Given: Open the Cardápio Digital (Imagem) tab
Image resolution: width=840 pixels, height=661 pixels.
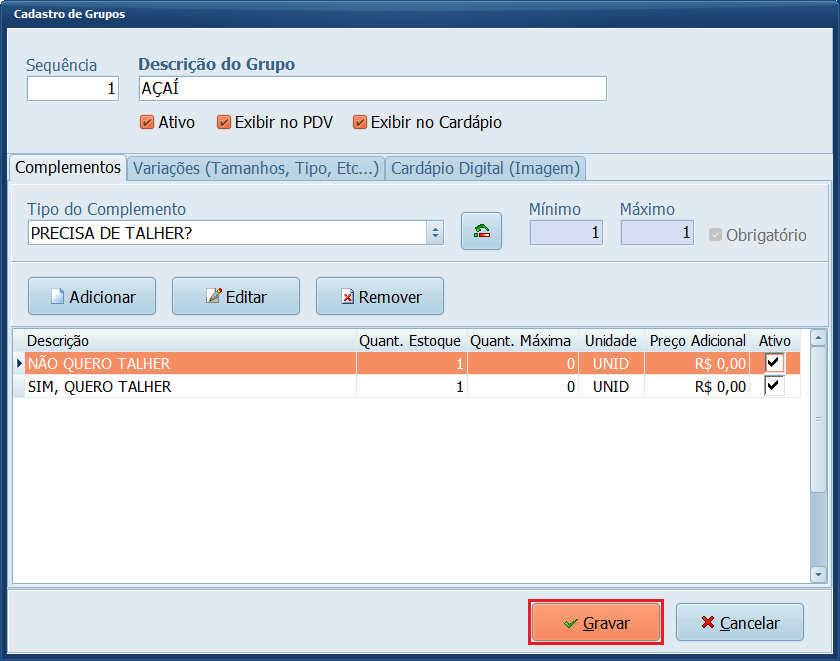Looking at the screenshot, I should point(486,168).
